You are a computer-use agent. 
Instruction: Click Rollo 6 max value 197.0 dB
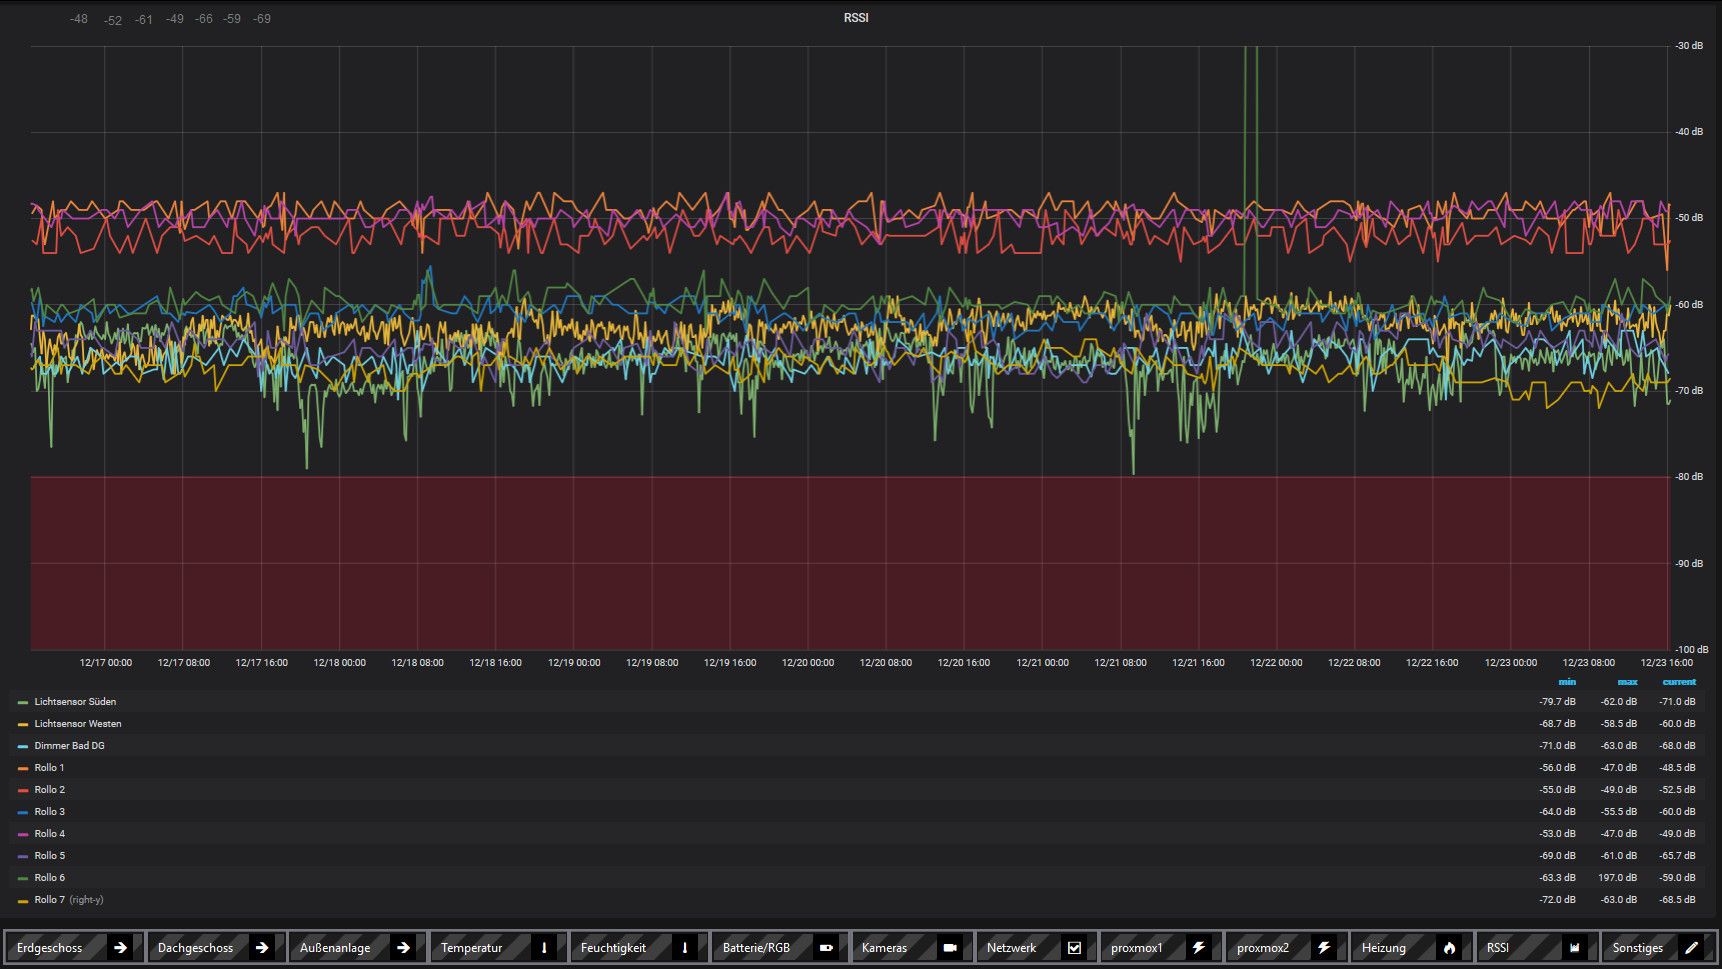pyautogui.click(x=1617, y=878)
